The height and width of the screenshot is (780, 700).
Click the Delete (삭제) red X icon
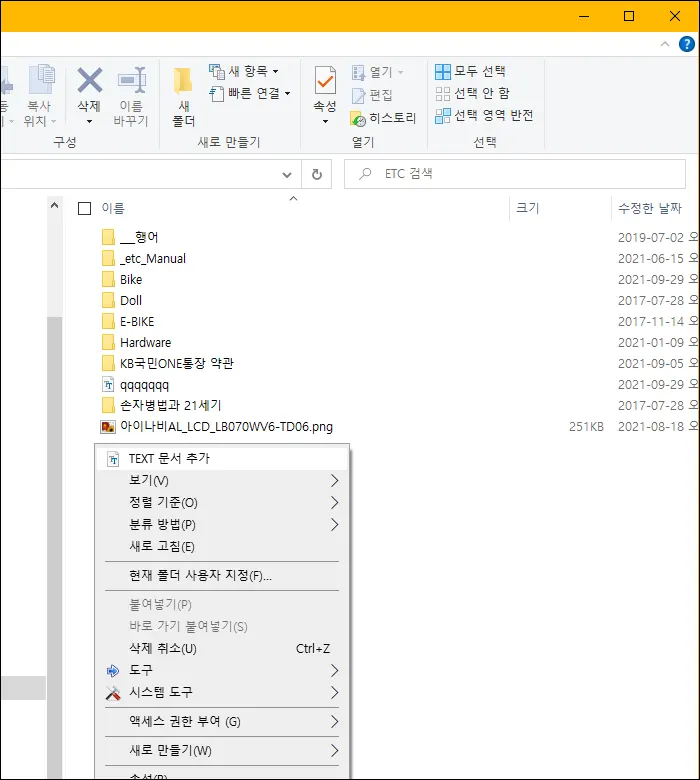pyautogui.click(x=90, y=81)
